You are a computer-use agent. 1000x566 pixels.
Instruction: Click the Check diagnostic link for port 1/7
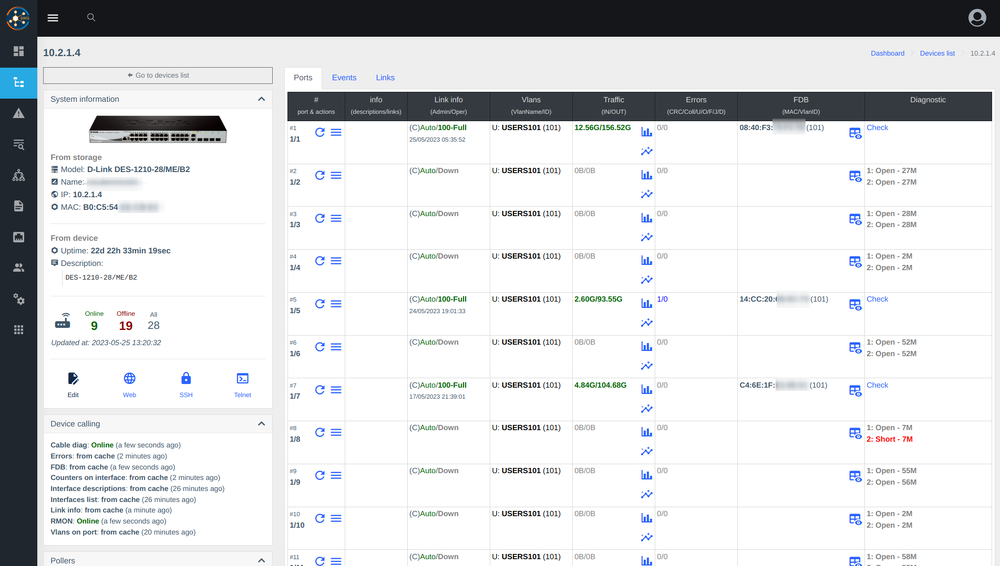877,385
